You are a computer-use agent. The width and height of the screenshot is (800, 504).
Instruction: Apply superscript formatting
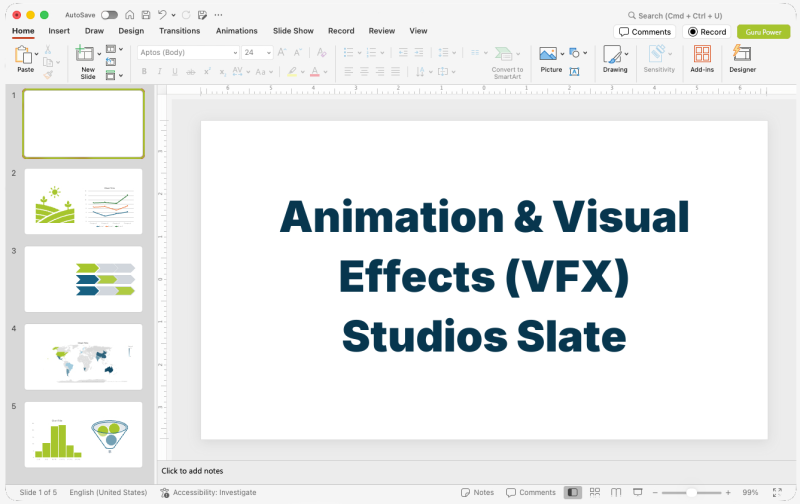pos(207,72)
